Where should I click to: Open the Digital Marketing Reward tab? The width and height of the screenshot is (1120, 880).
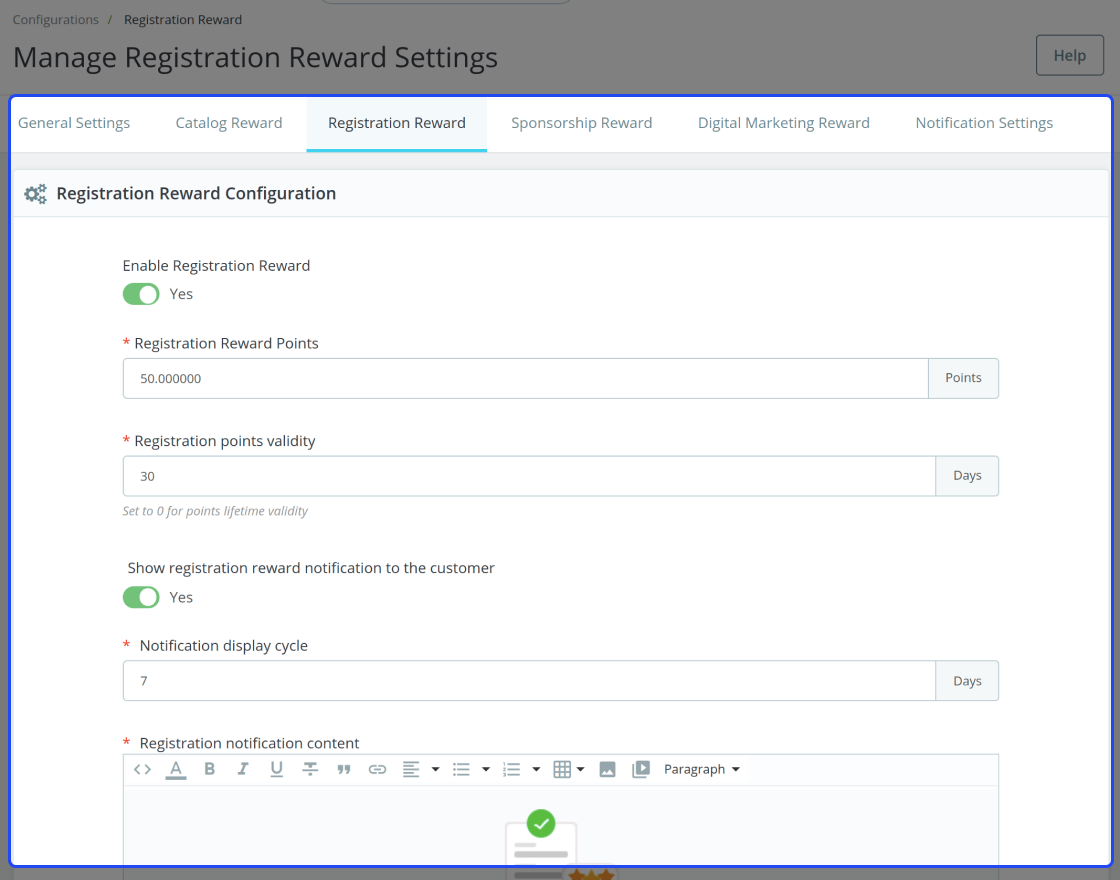(x=784, y=123)
